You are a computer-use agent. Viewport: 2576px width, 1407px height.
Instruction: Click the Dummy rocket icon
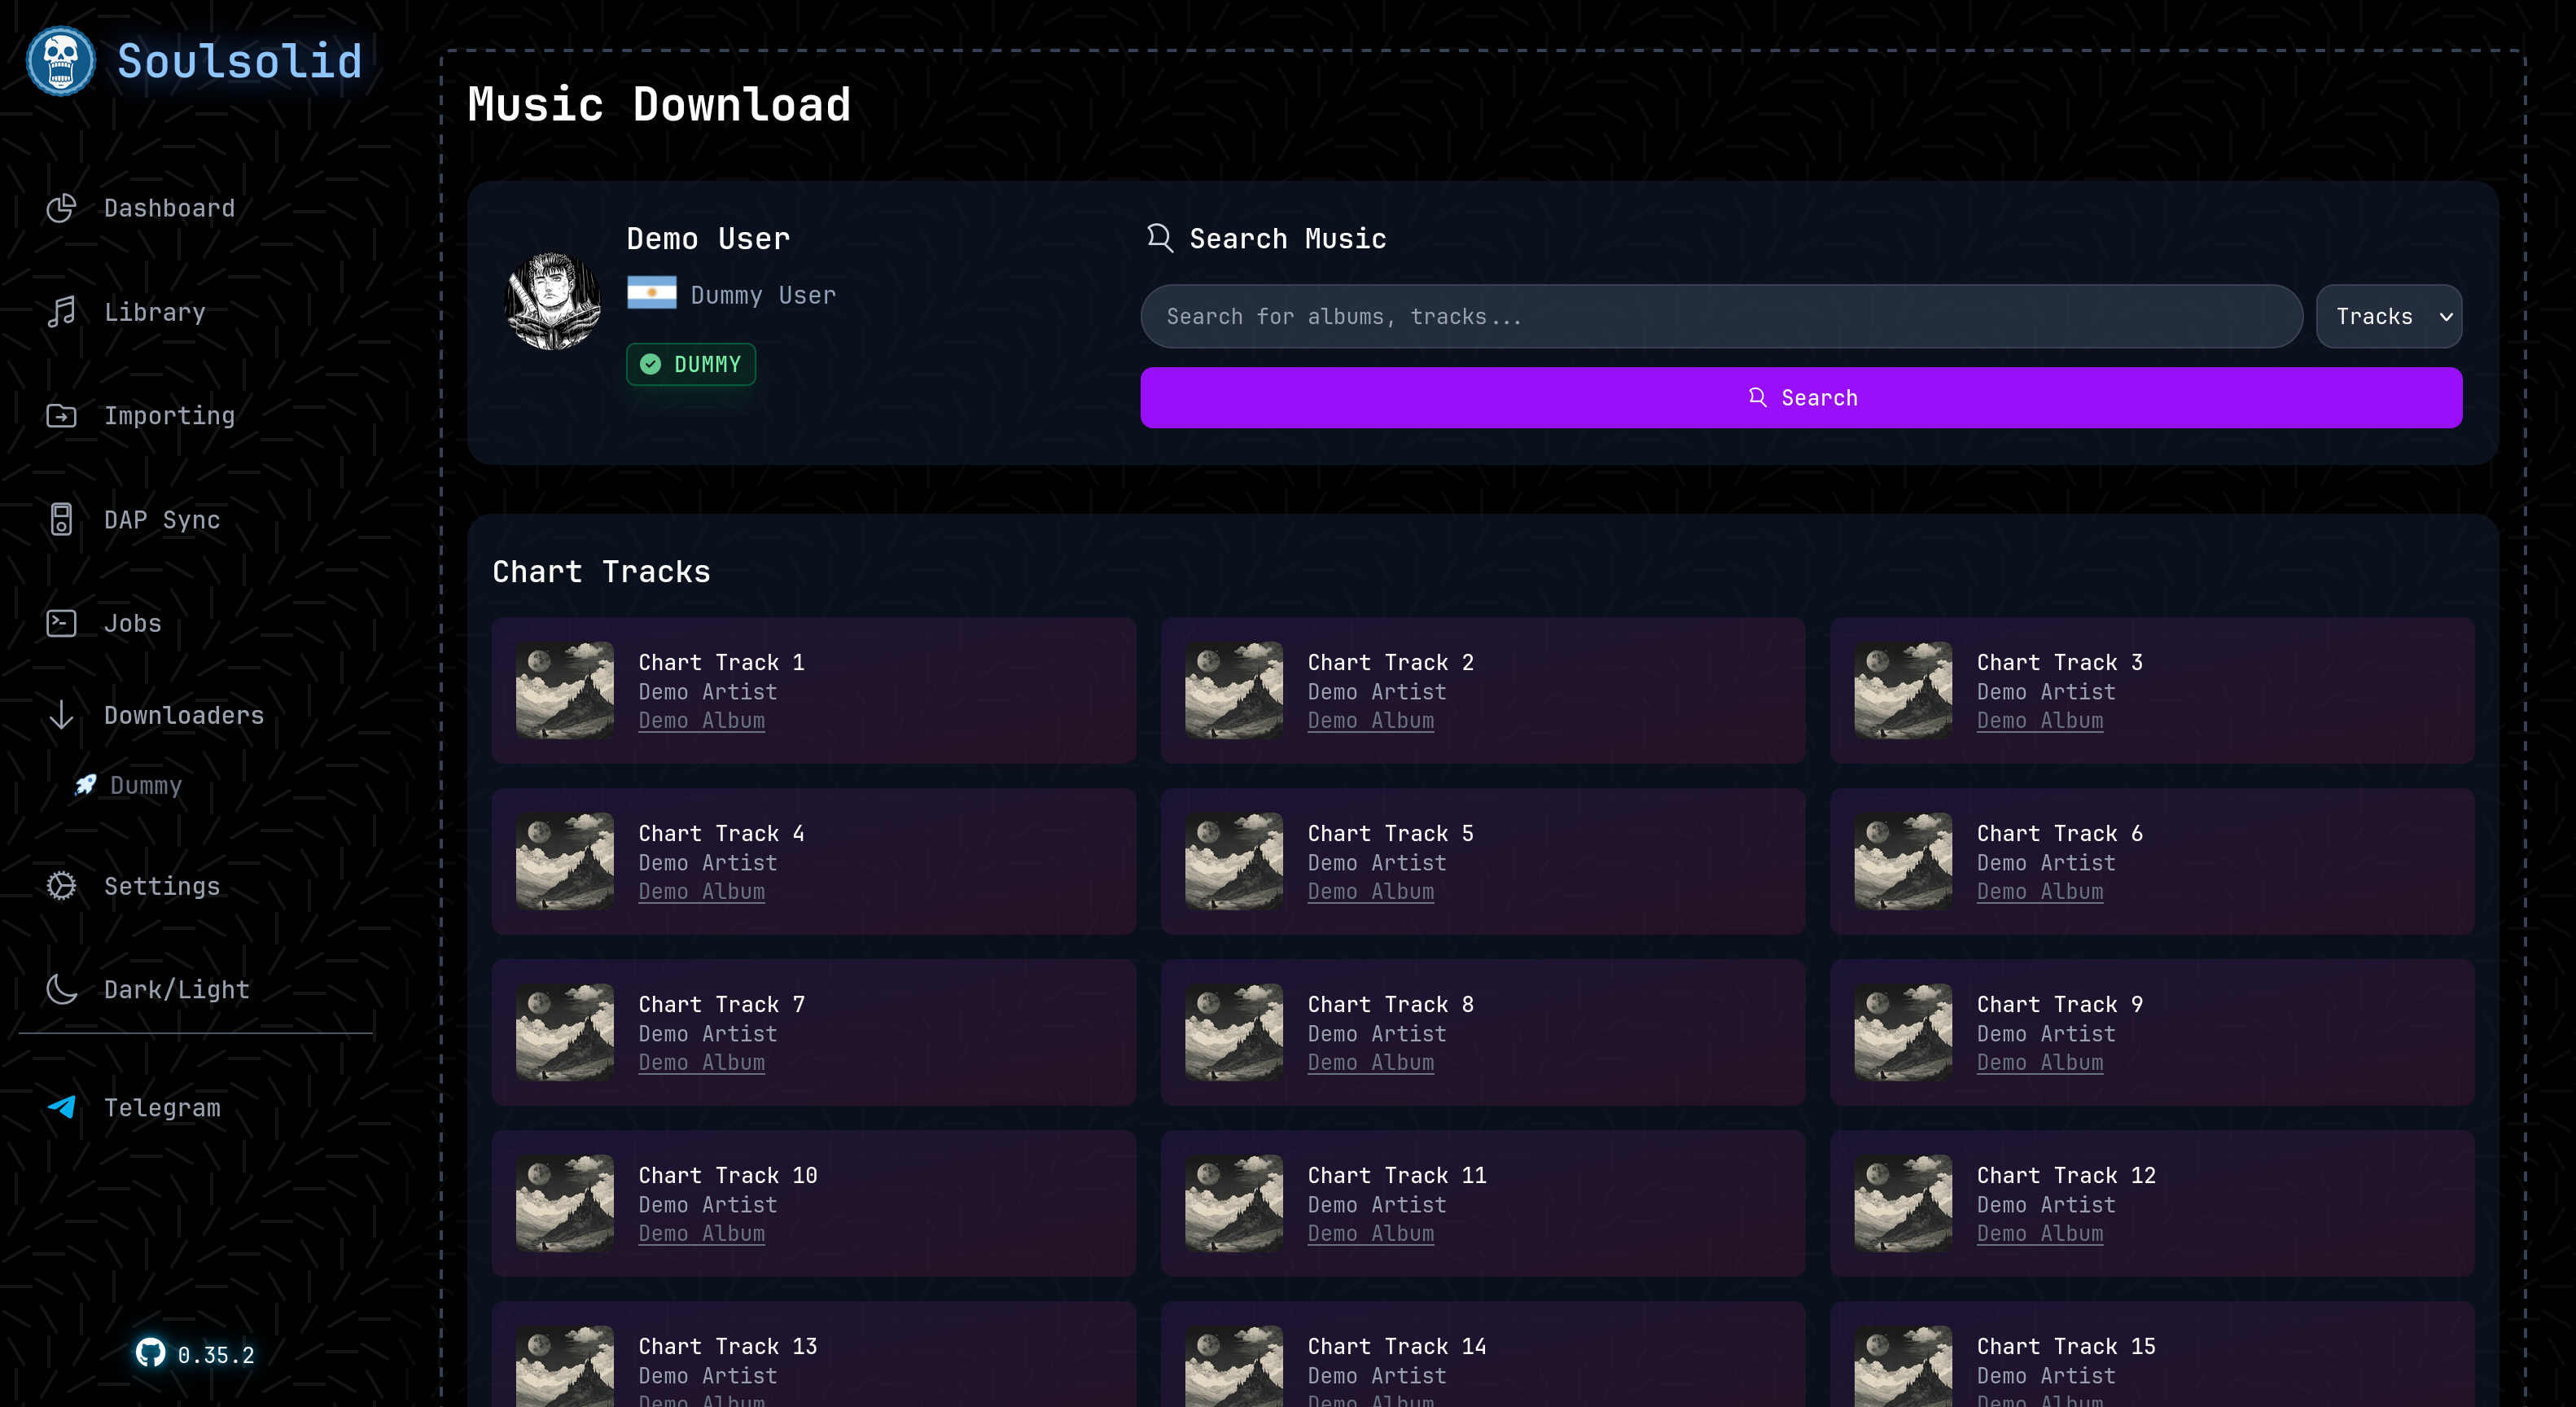[84, 784]
